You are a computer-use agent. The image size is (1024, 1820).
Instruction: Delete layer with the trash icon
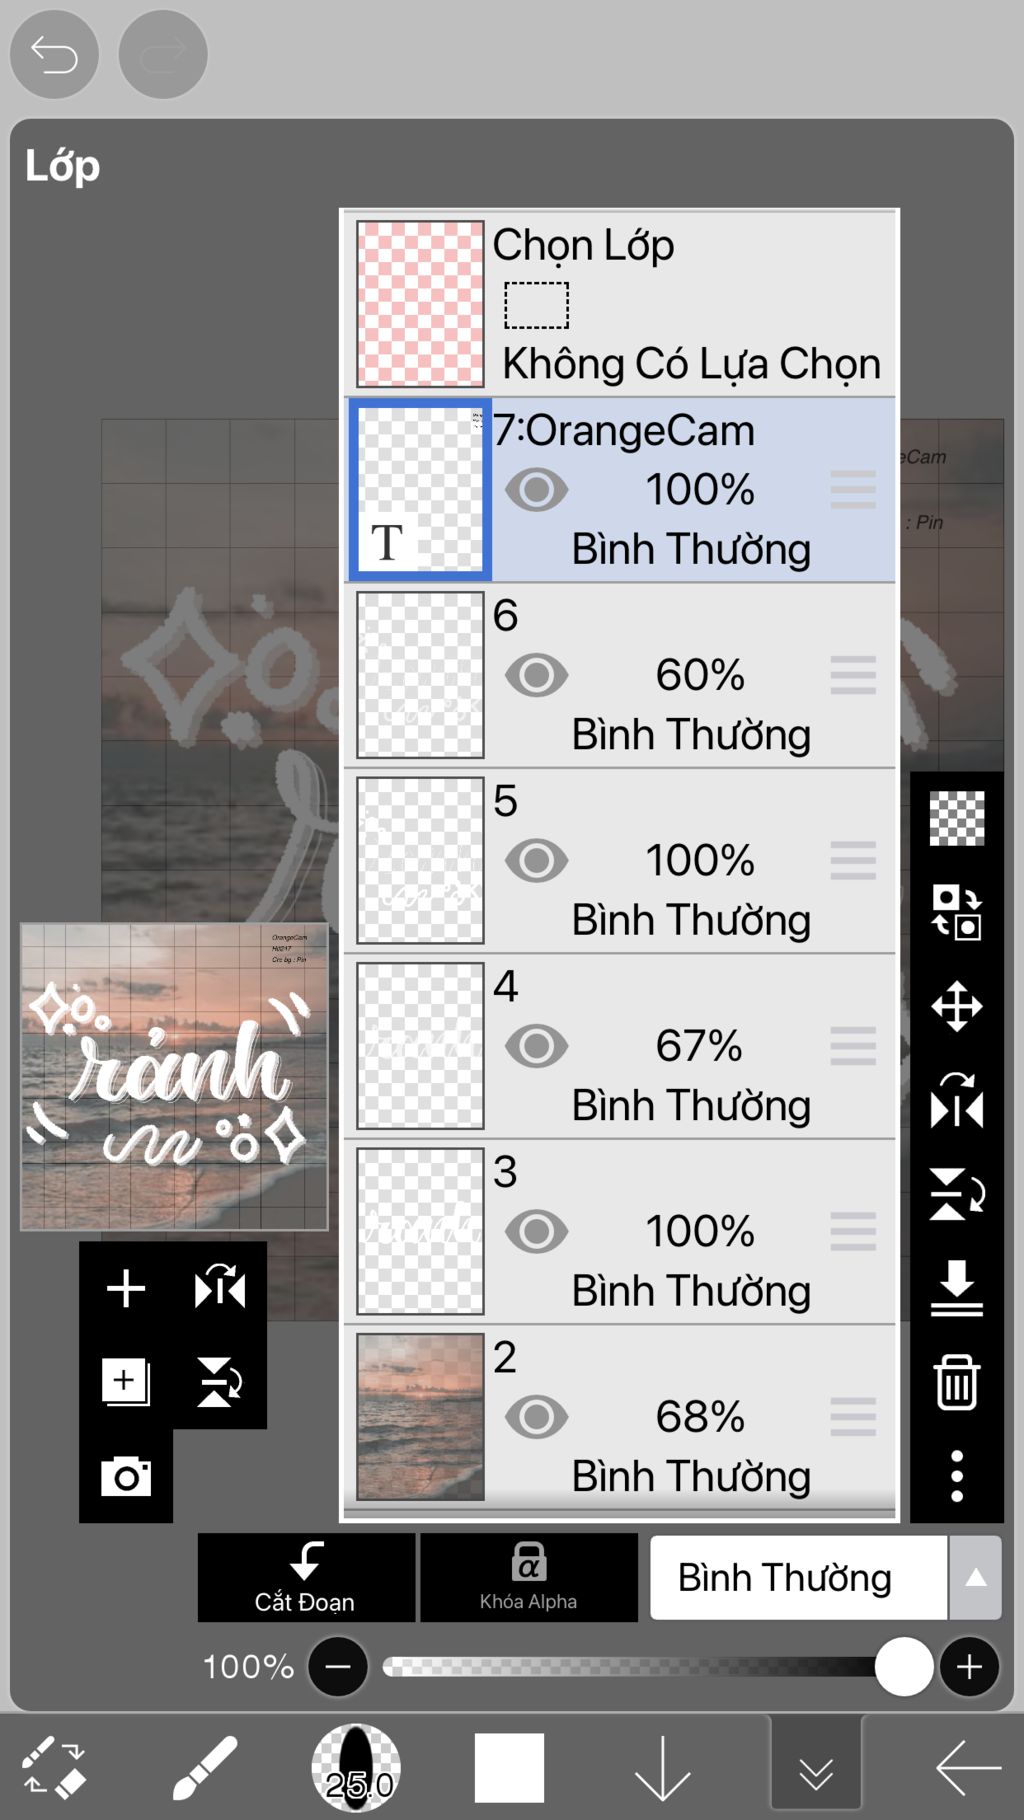(x=957, y=1382)
